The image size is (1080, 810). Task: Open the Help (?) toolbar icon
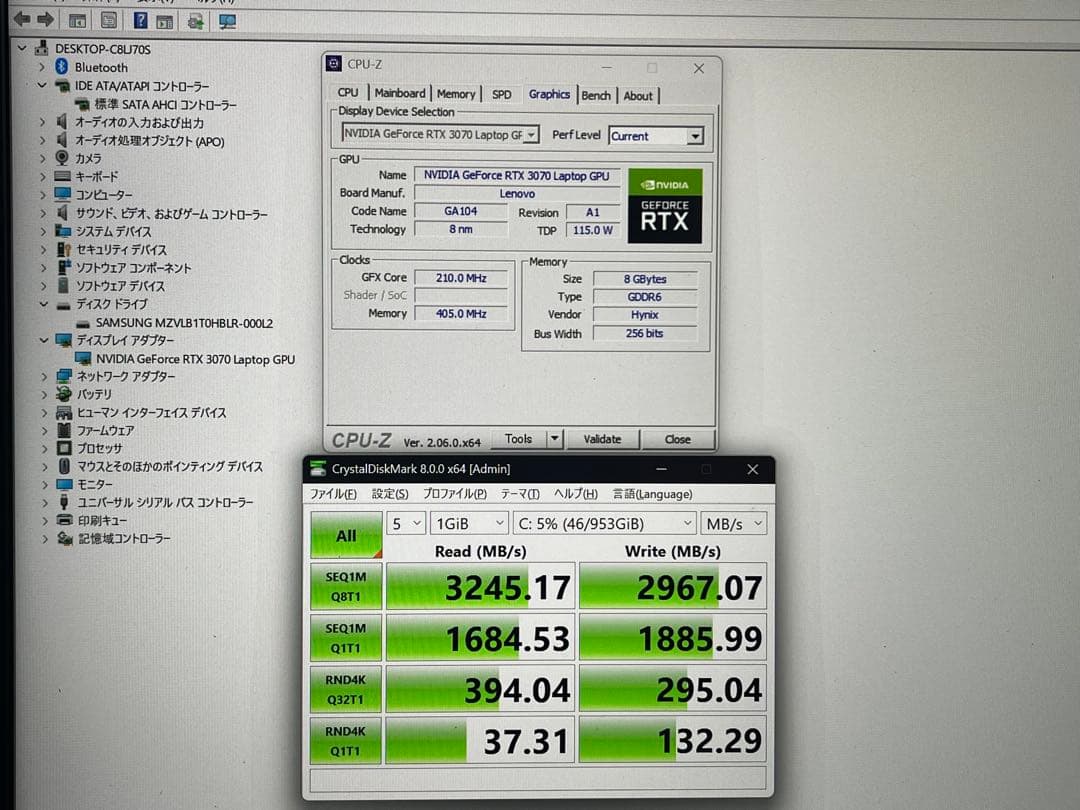pos(140,20)
